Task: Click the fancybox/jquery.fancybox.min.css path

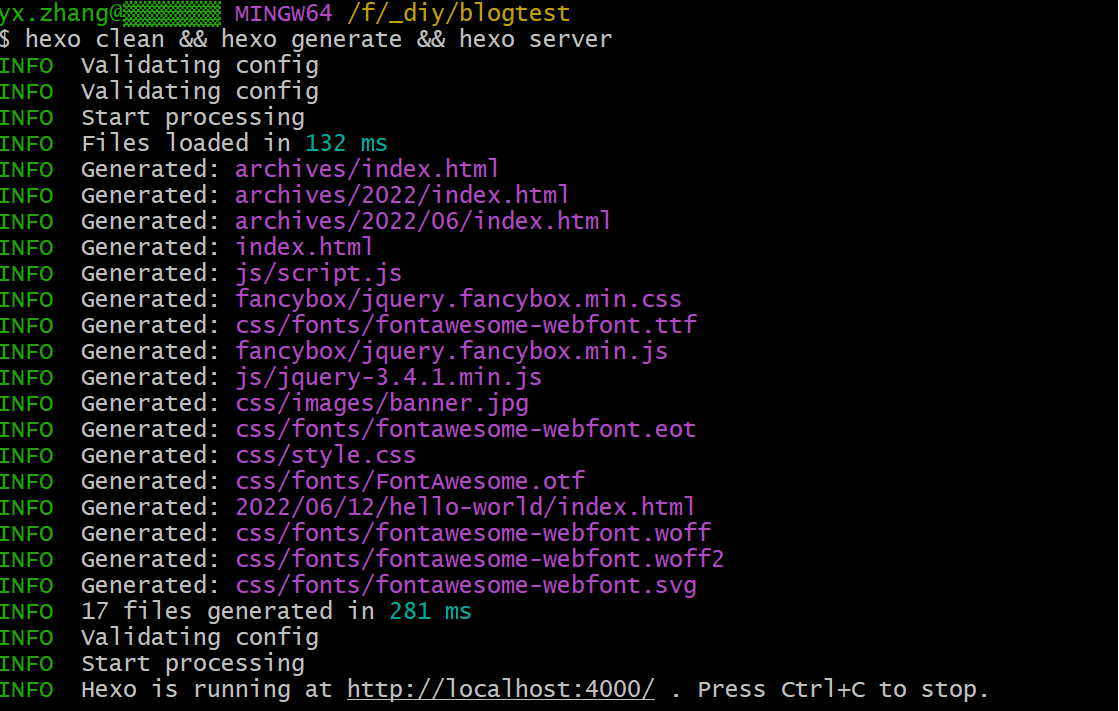Action: [x=458, y=299]
